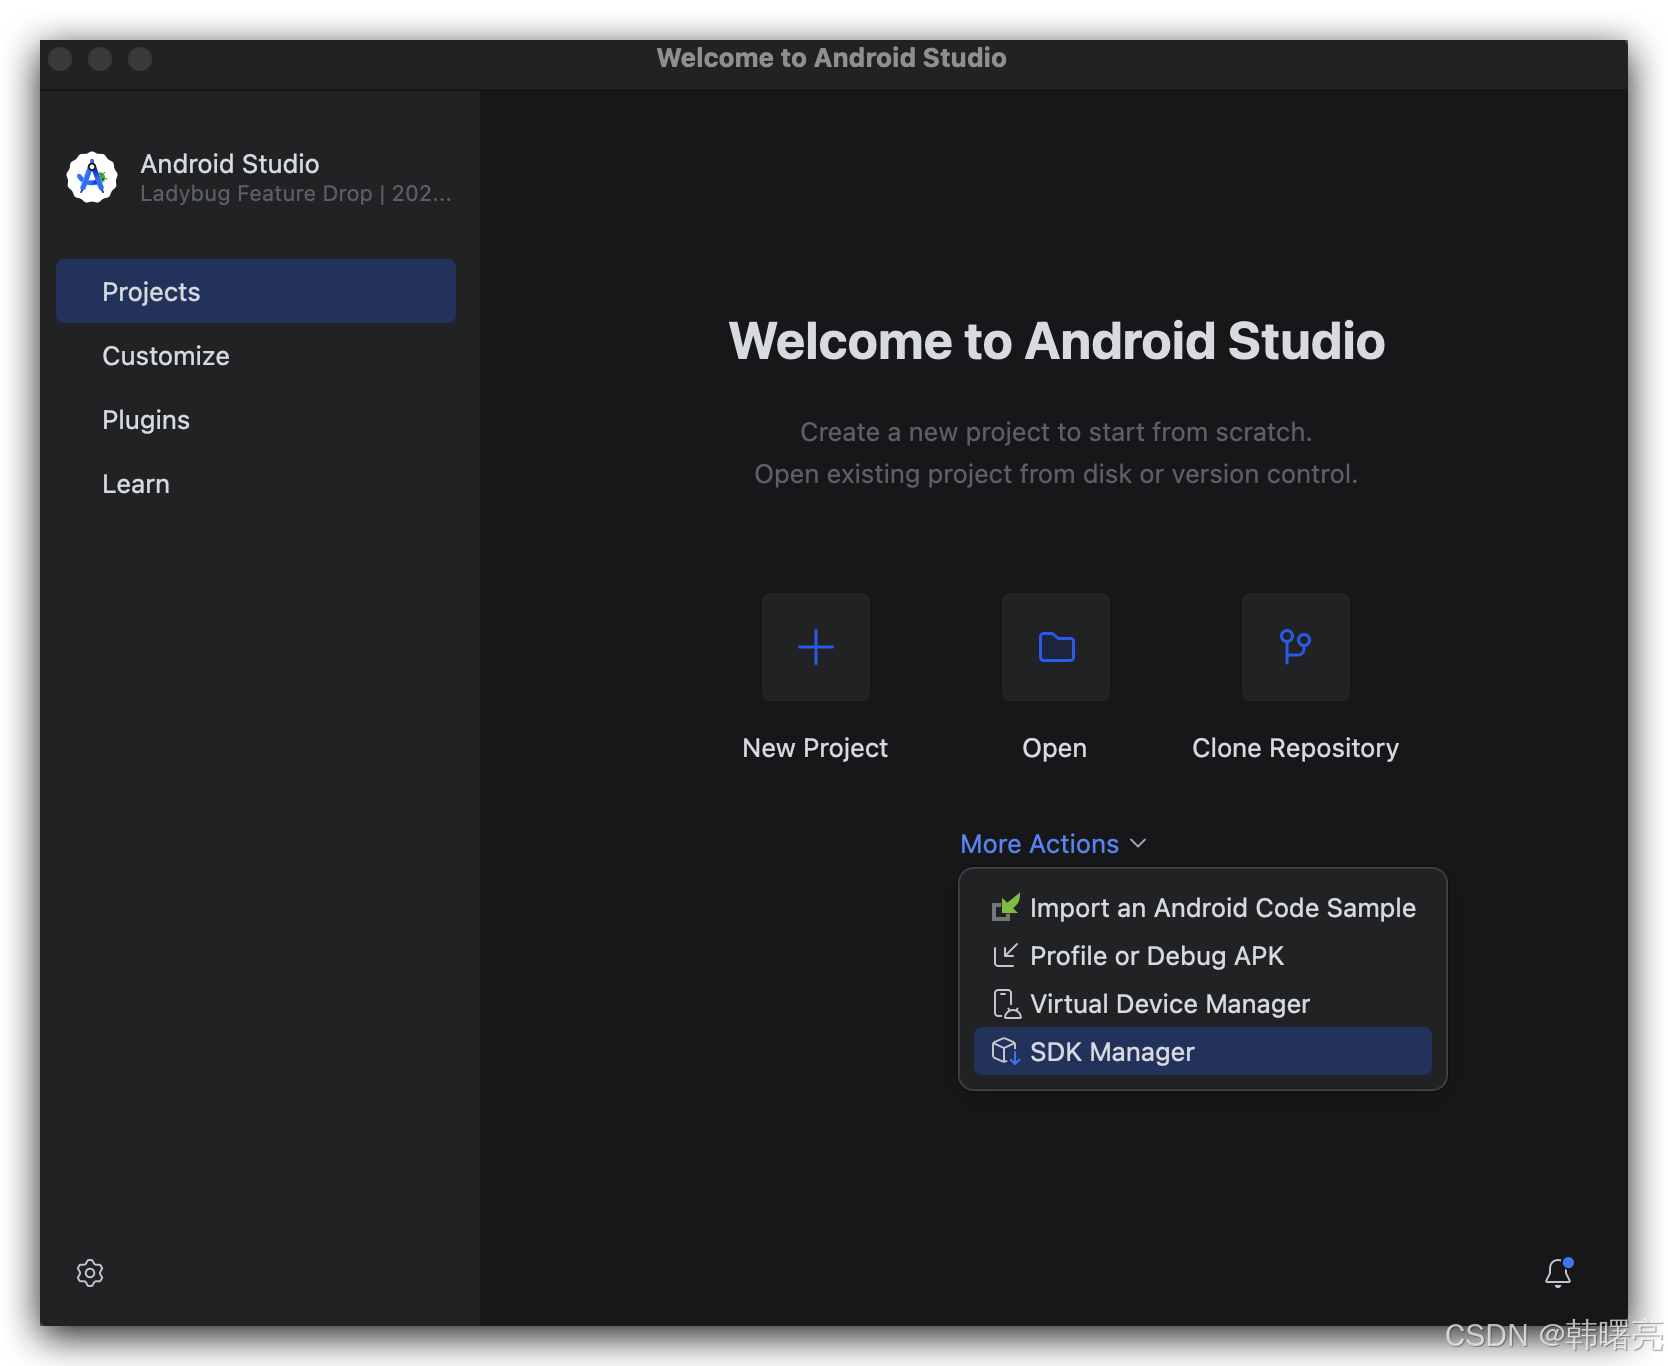
Task: Click the SDK Manager cube icon
Action: pyautogui.click(x=1005, y=1052)
